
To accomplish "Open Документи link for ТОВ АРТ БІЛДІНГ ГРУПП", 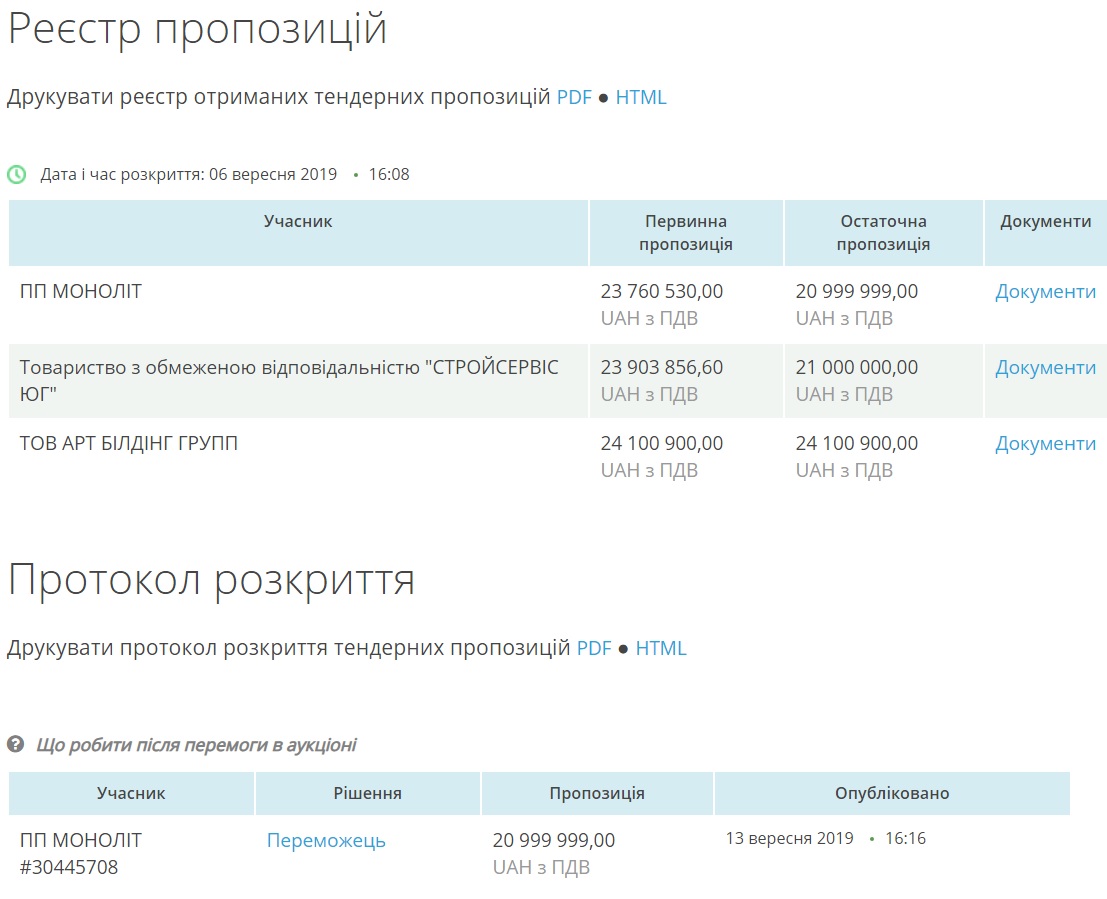I will [1046, 444].
